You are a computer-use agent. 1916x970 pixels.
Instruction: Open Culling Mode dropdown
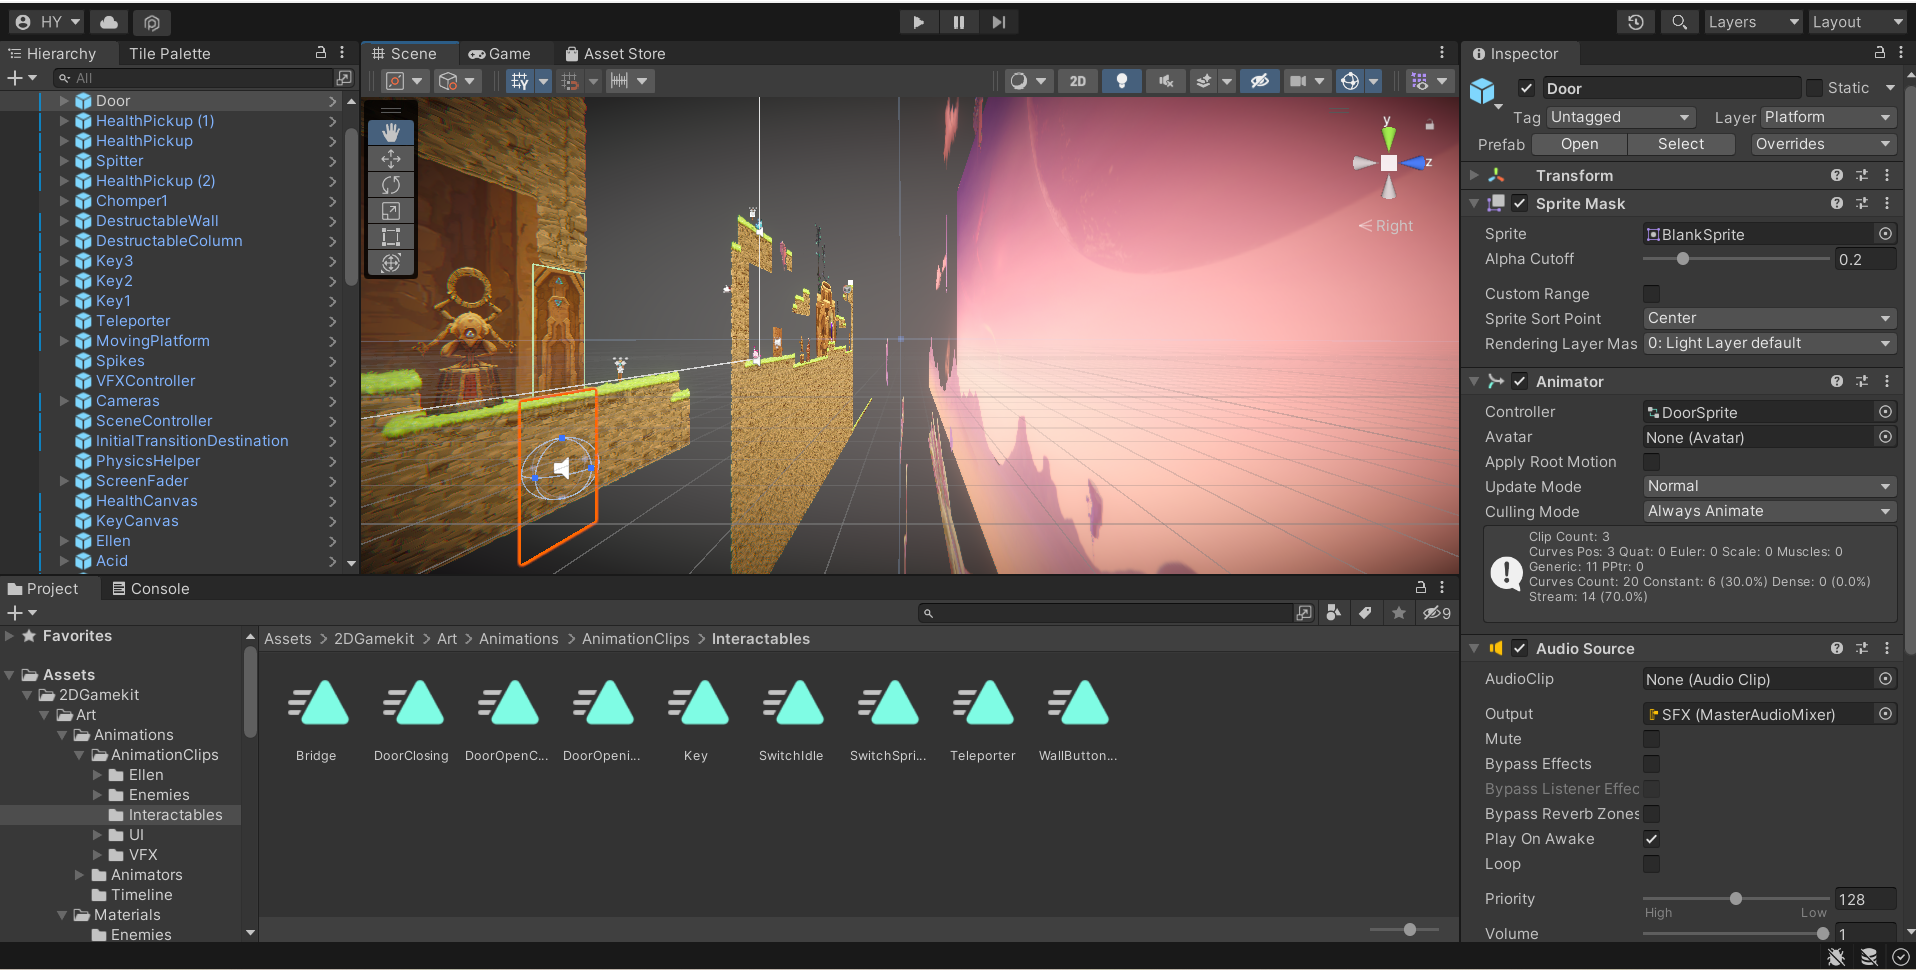point(1769,511)
